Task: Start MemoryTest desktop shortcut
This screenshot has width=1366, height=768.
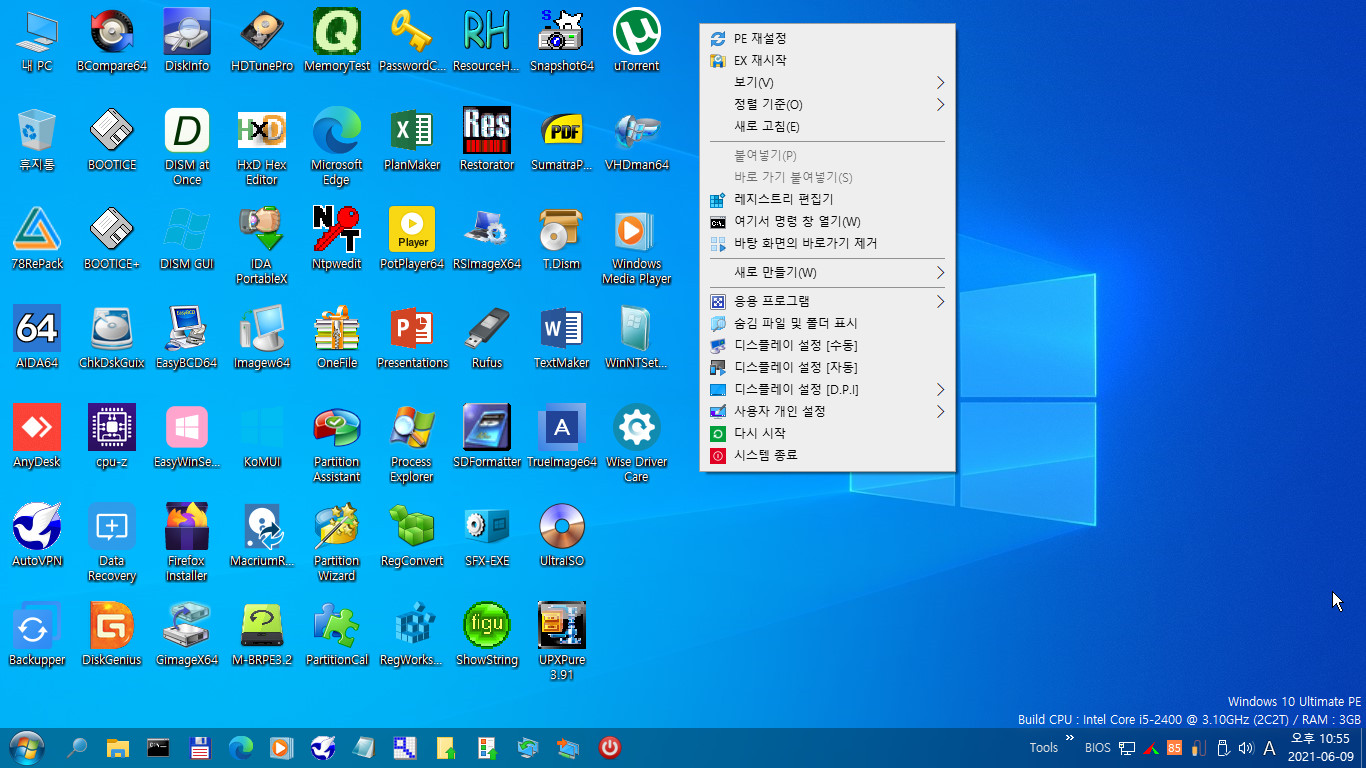Action: pyautogui.click(x=337, y=41)
